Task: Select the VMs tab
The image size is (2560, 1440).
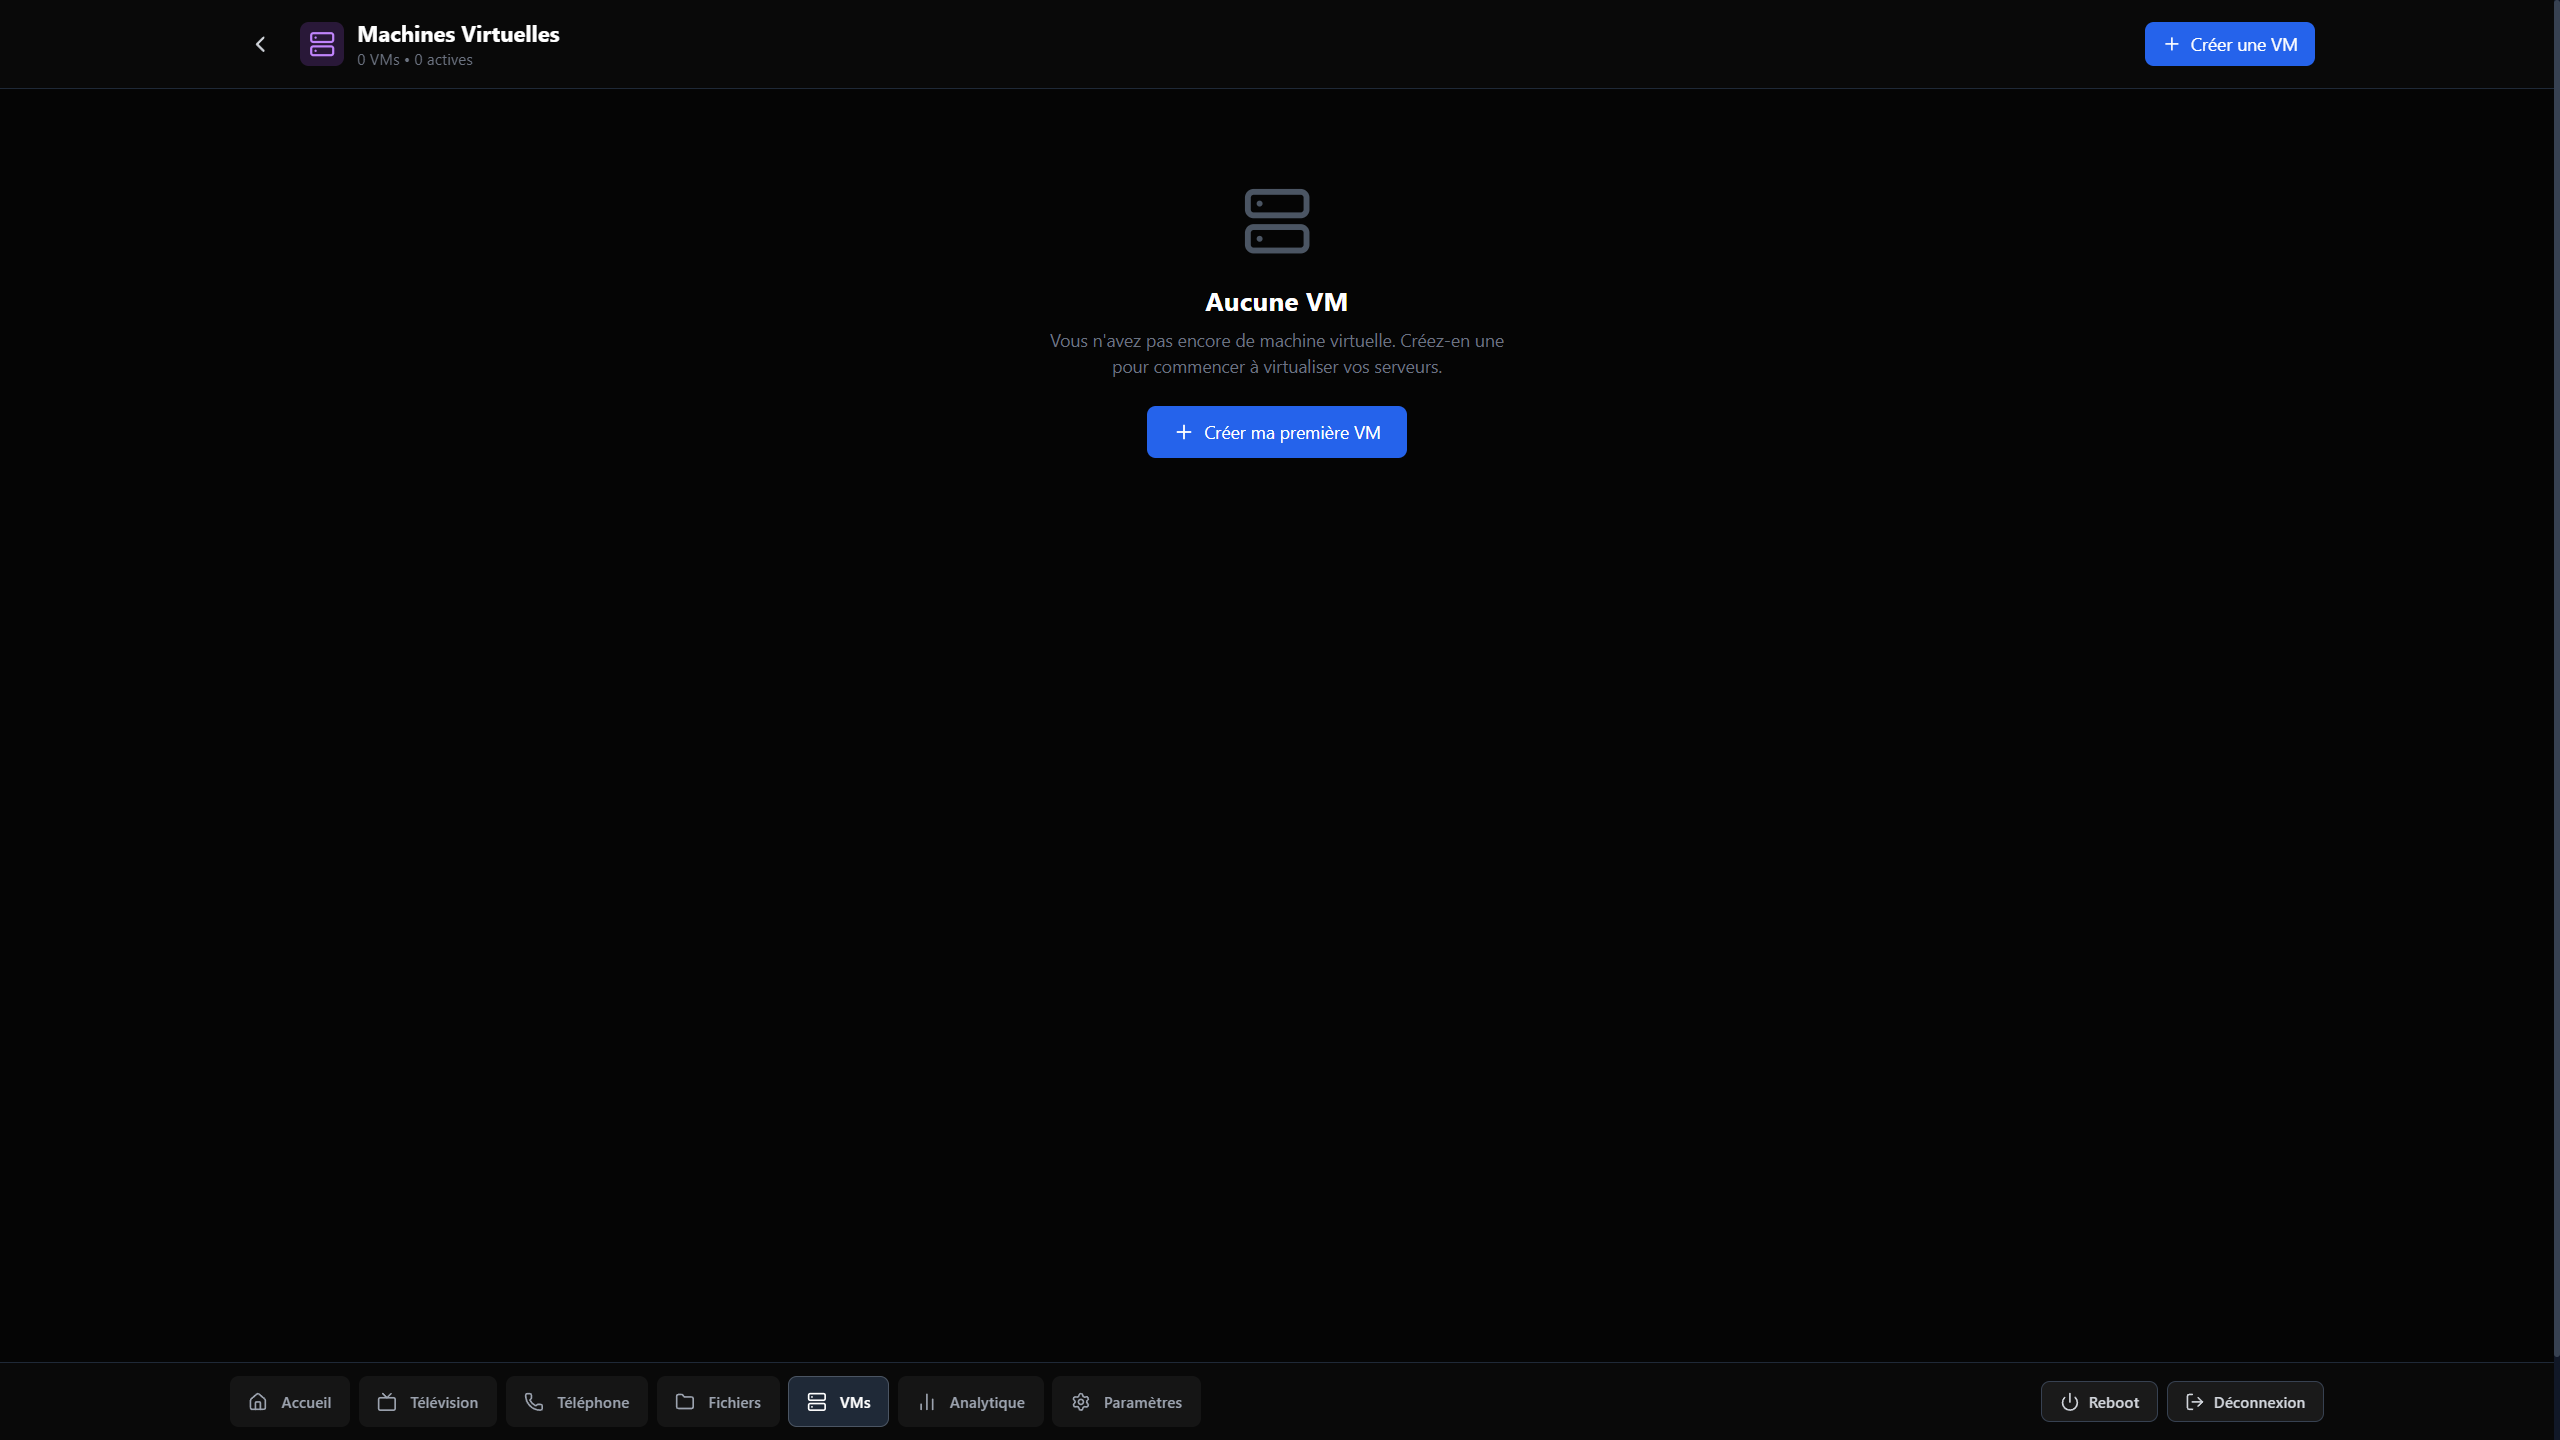Action: [838, 1402]
